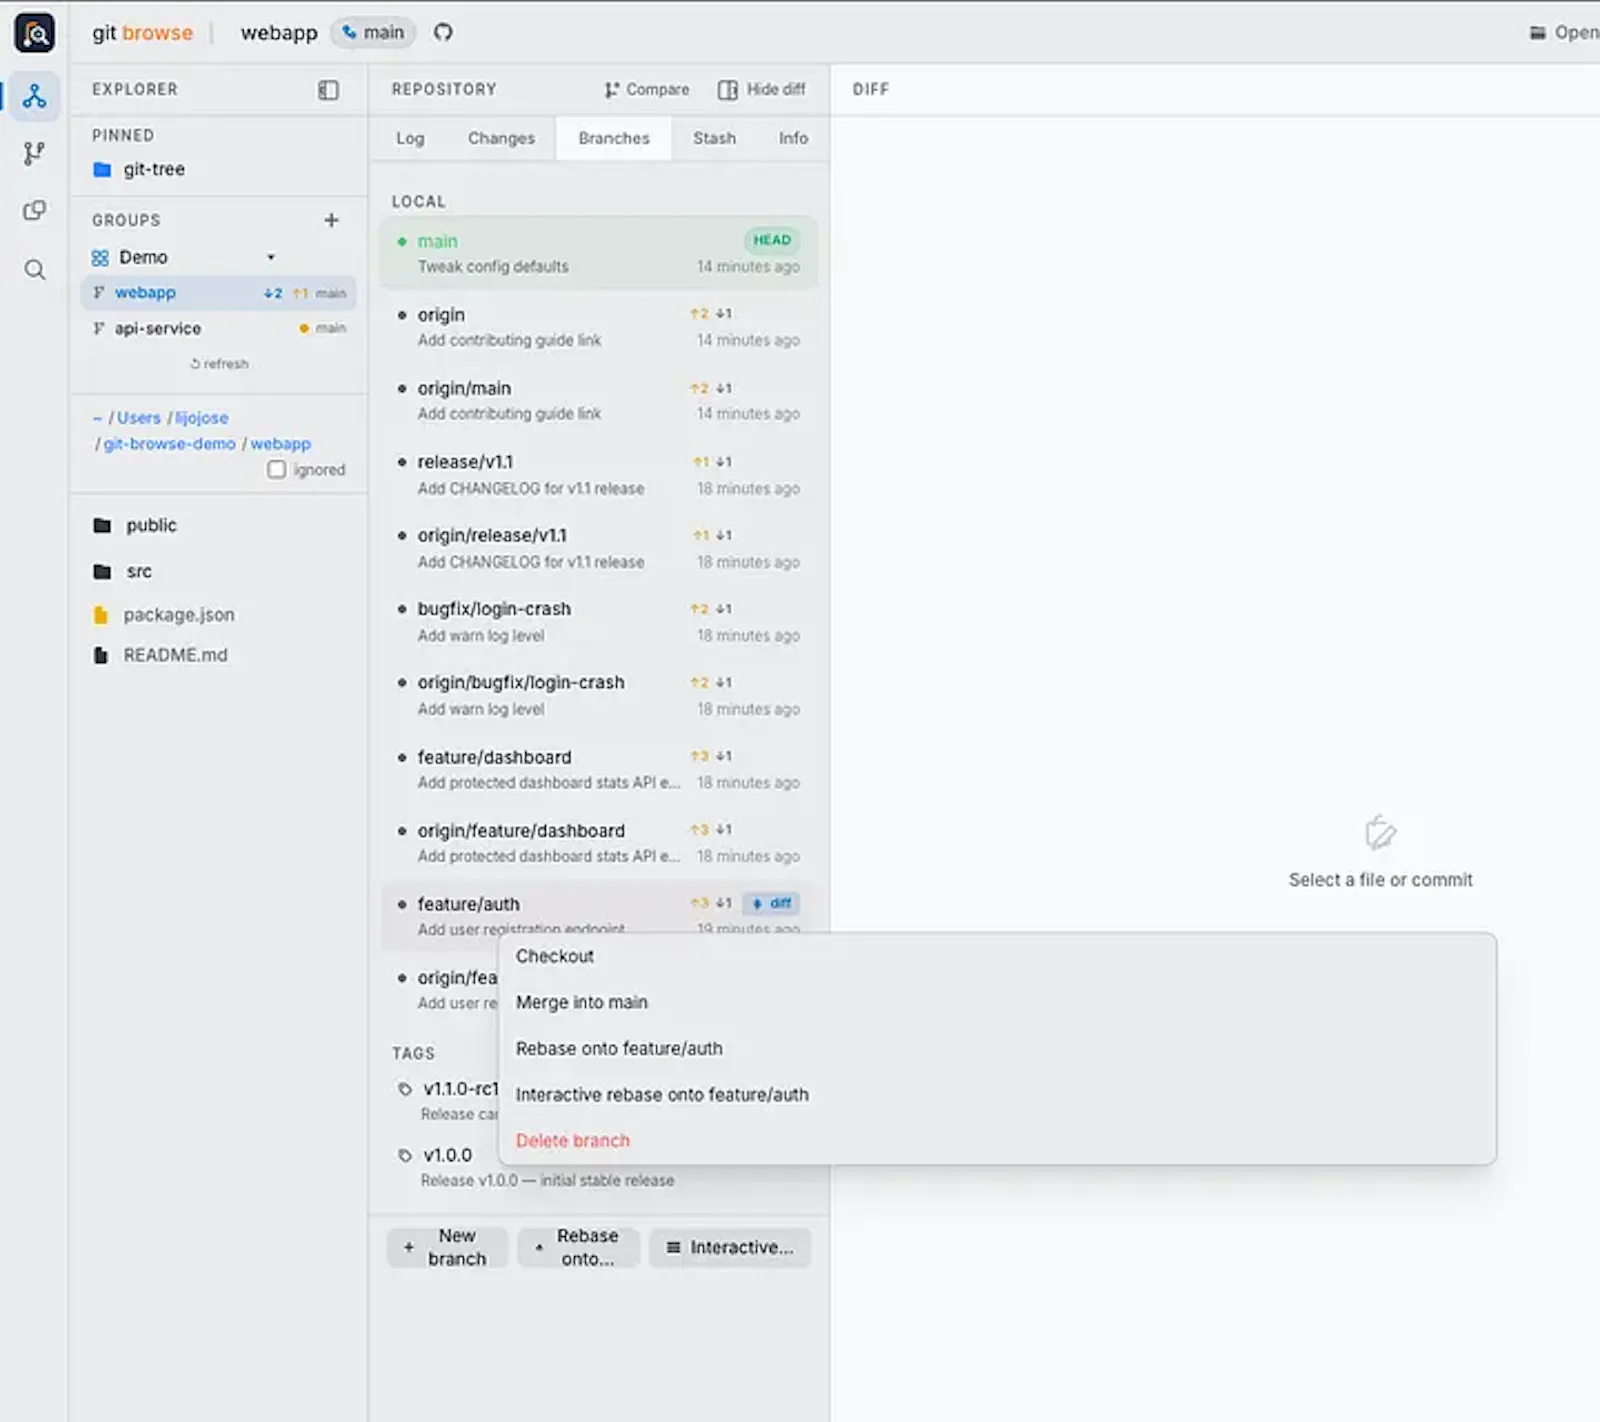Select the bugfix/login-crash branch
The height and width of the screenshot is (1422, 1600).
pos(598,622)
